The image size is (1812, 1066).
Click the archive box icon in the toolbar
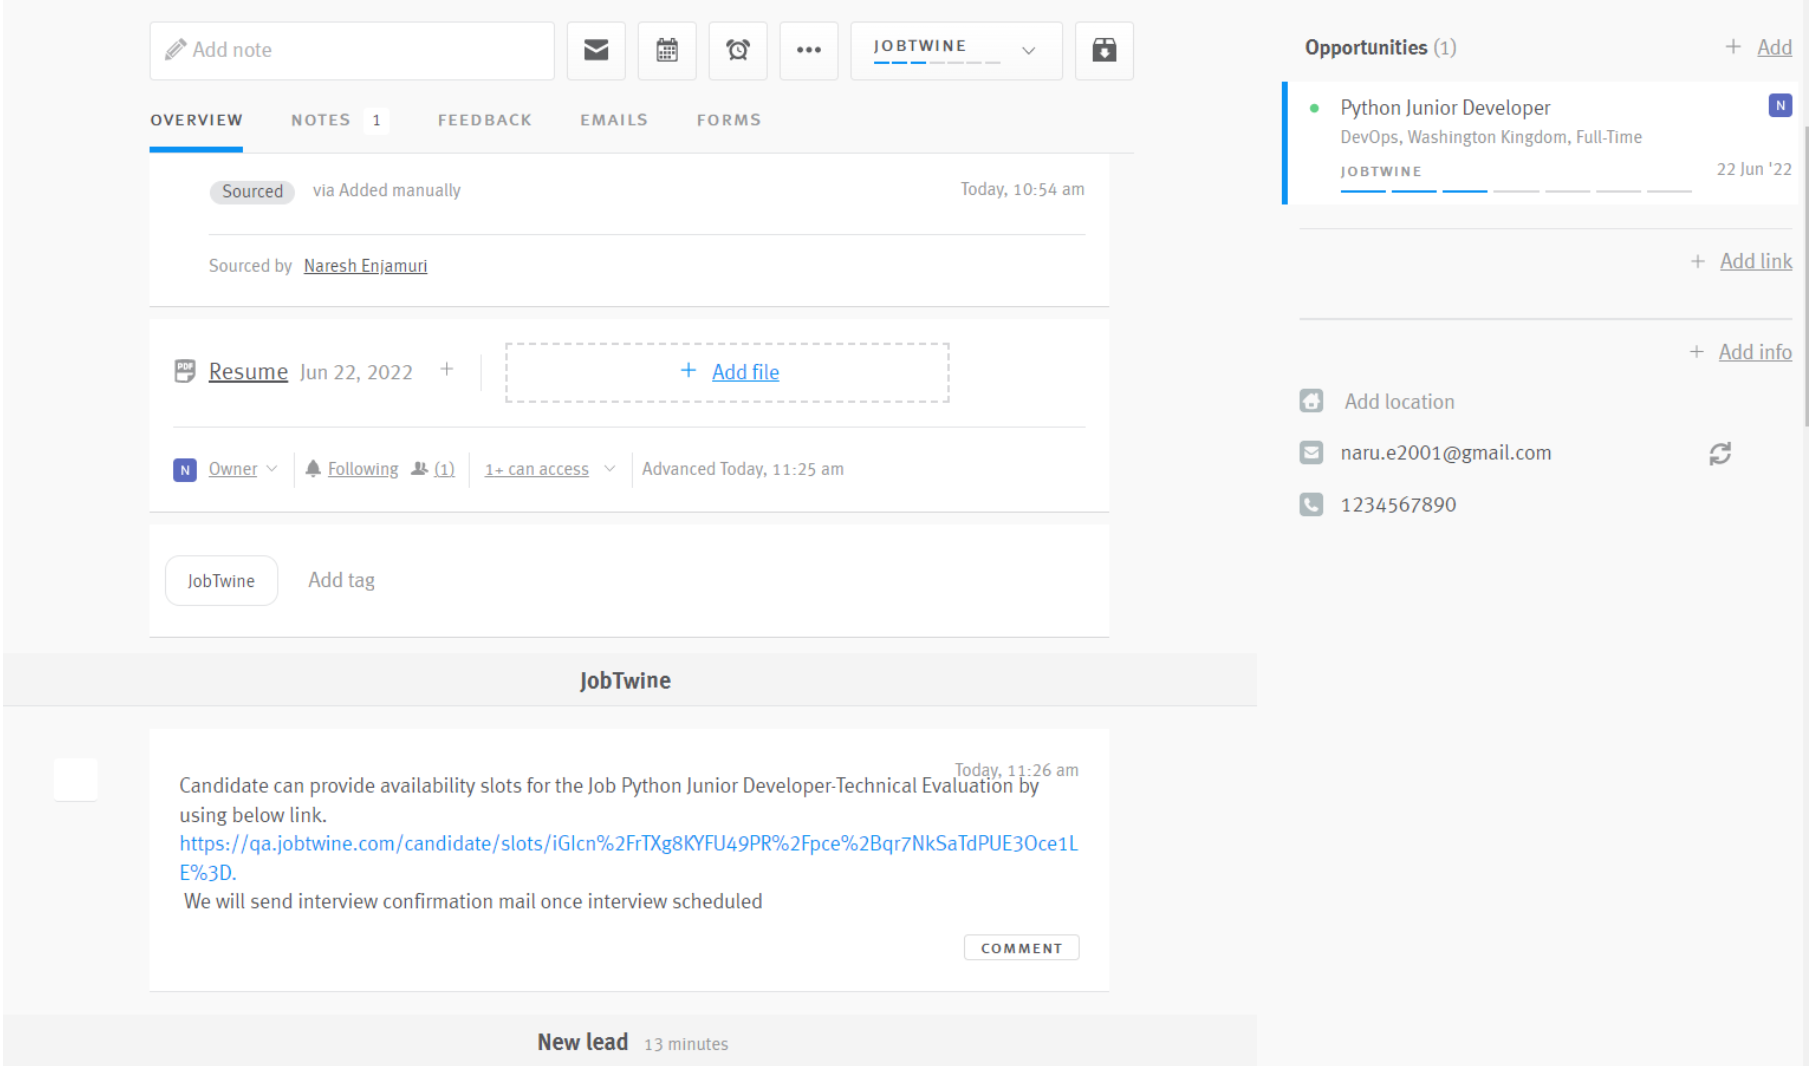coord(1104,50)
